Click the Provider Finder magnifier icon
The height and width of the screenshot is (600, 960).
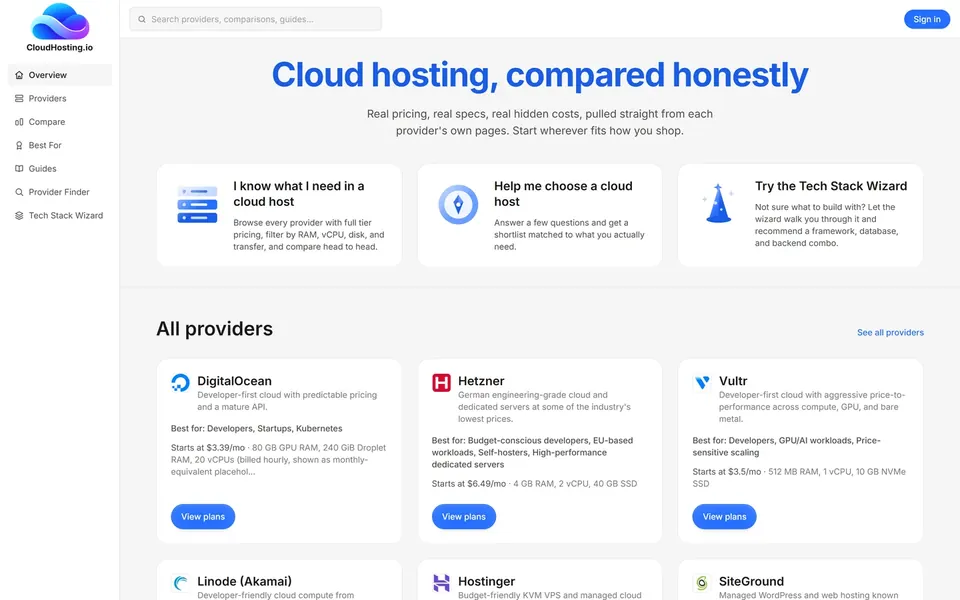pyautogui.click(x=19, y=192)
